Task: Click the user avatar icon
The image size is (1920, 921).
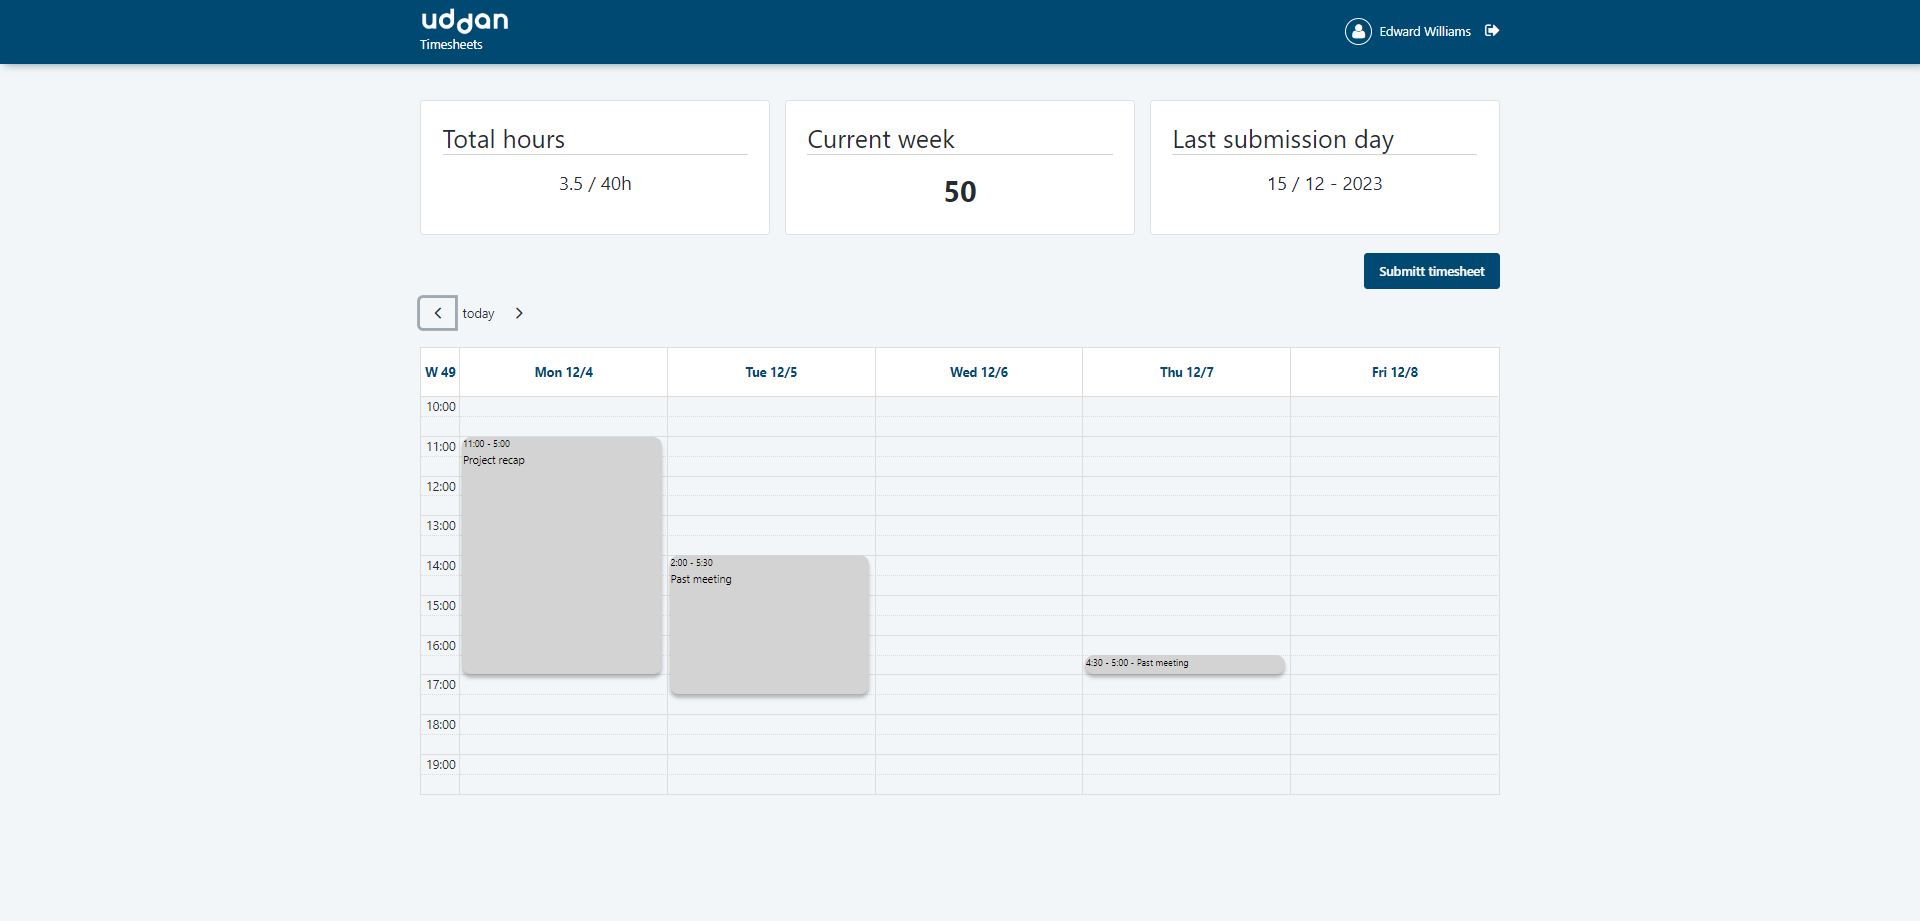Action: click(x=1358, y=32)
